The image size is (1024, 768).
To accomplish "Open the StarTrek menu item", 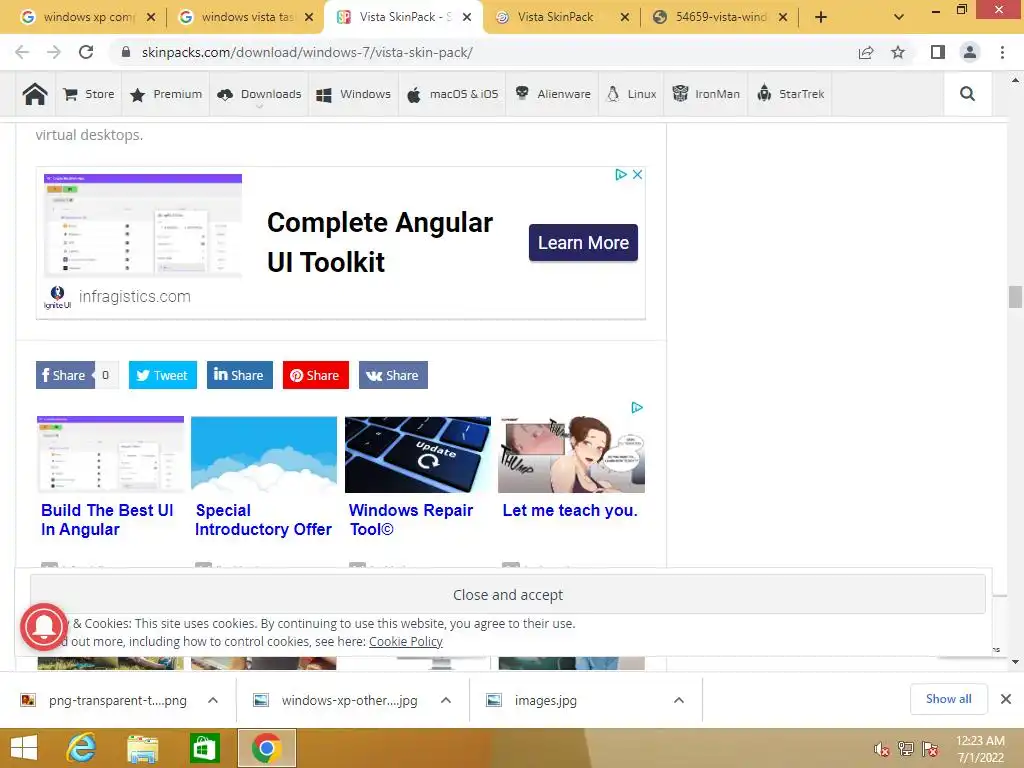I will (x=790, y=94).
